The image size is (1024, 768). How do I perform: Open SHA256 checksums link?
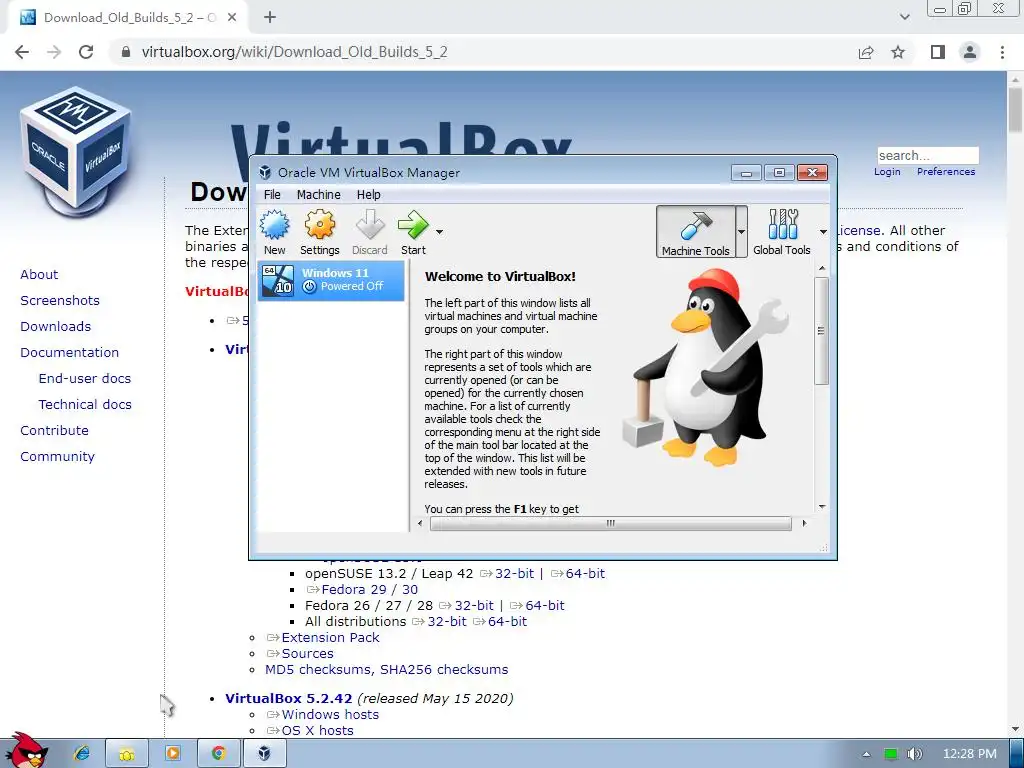click(x=444, y=669)
